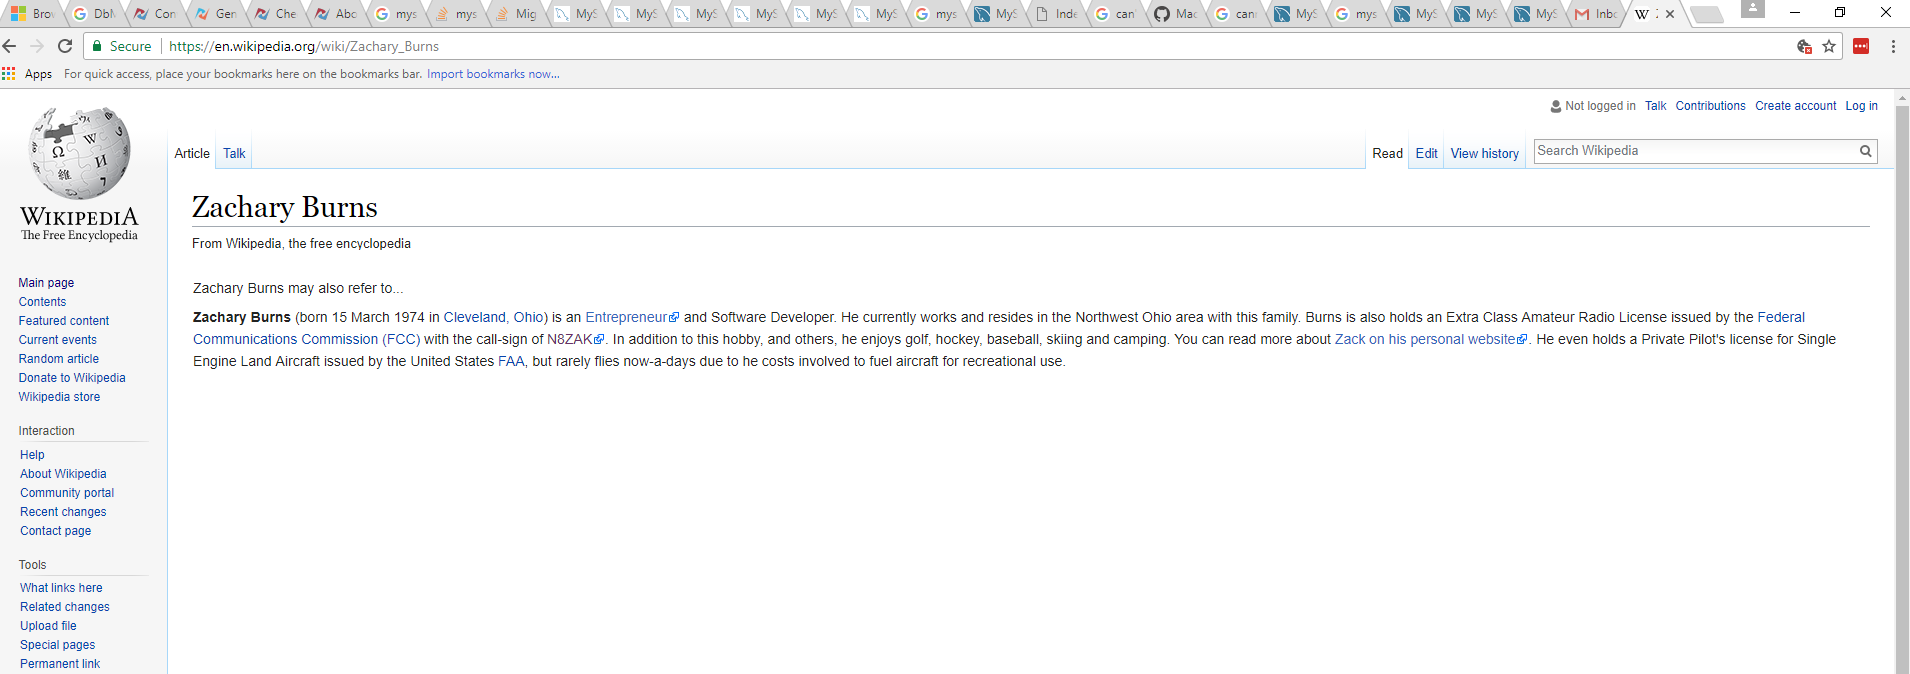This screenshot has width=1910, height=674.
Task: Switch to the Inbox Gmail tab
Action: 1596,14
